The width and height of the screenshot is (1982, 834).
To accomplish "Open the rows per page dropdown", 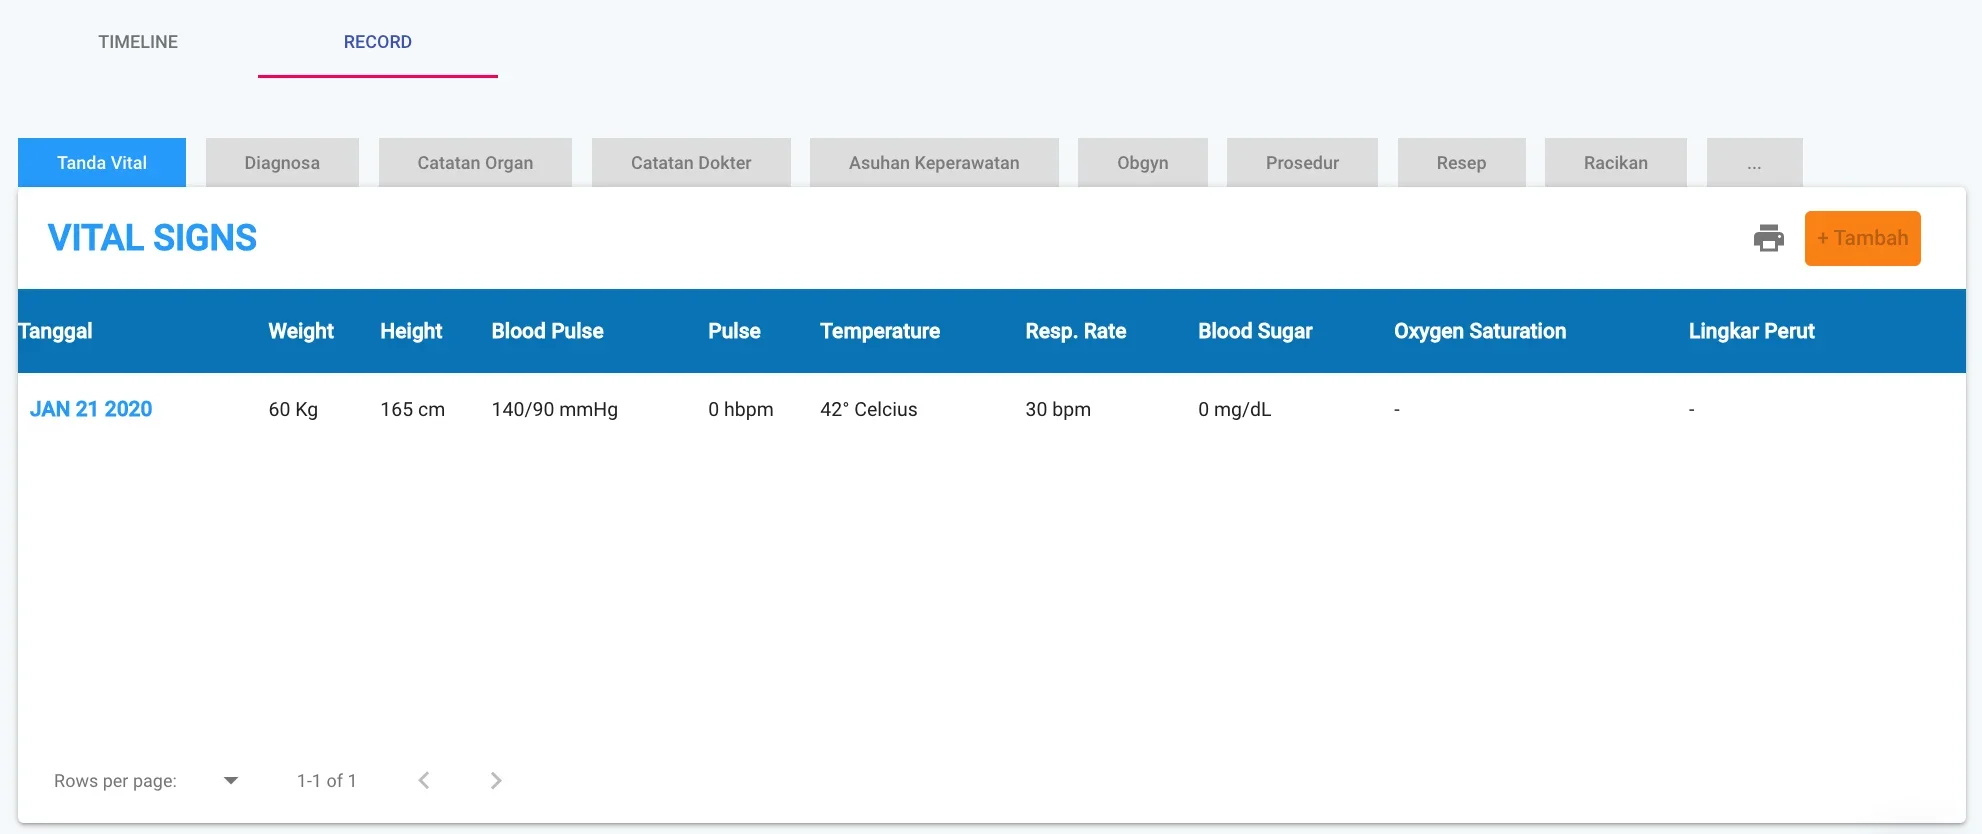I will (x=231, y=781).
